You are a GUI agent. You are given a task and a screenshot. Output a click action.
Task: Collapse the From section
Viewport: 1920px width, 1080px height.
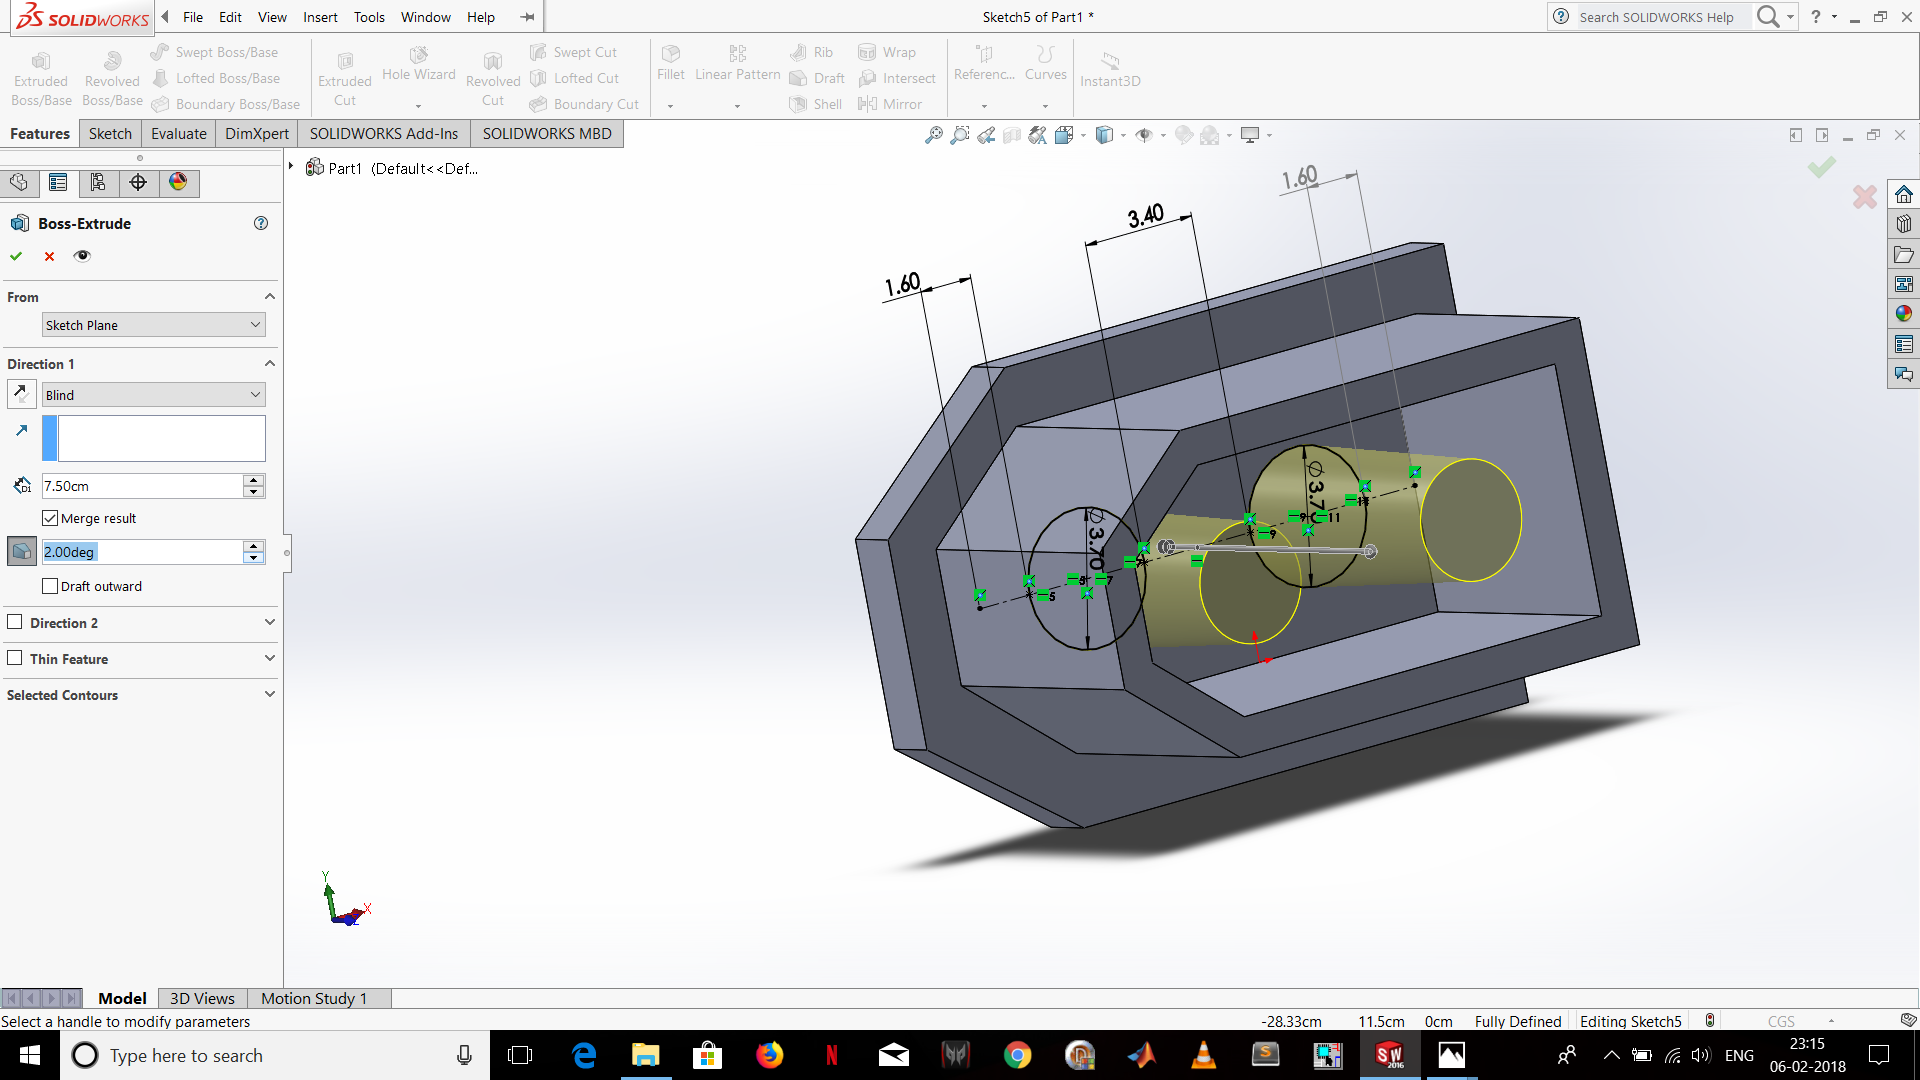[x=268, y=295]
